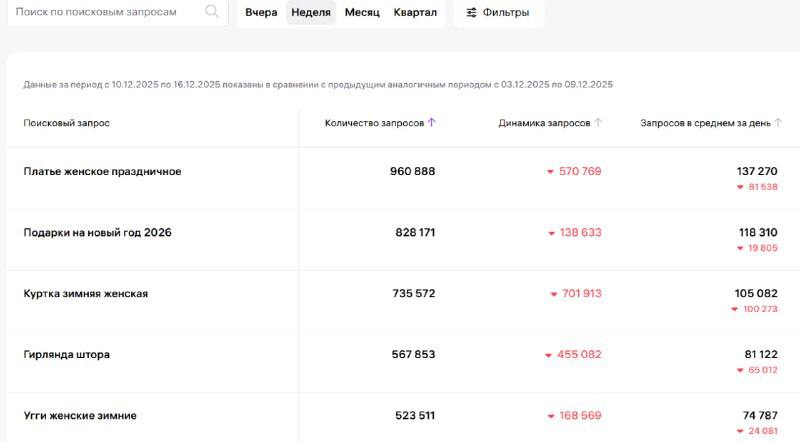Sort by Количество запросов arrow
800x442 pixels.
432,123
